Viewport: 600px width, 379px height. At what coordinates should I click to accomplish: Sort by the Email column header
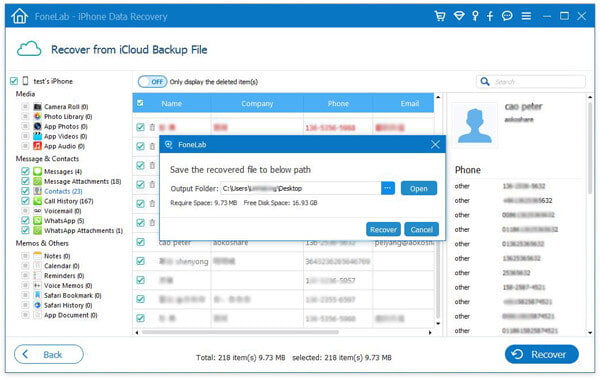click(x=409, y=103)
